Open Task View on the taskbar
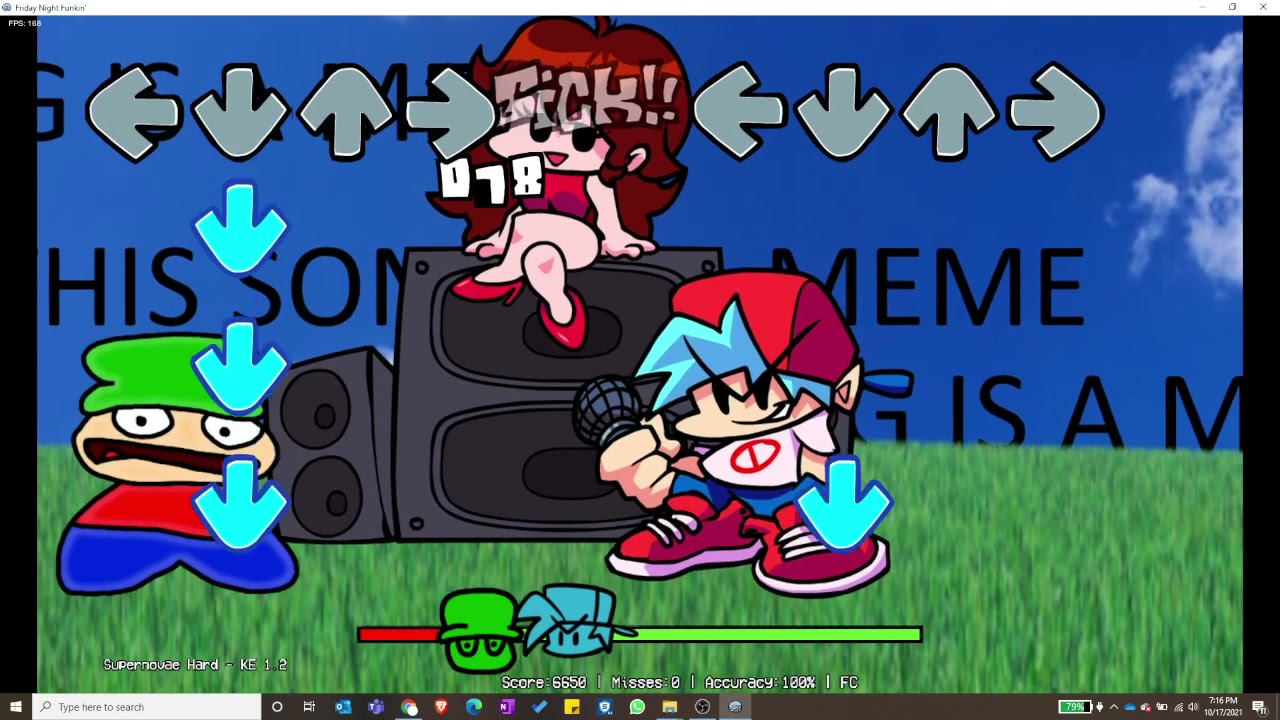The width and height of the screenshot is (1280, 720). (310, 707)
